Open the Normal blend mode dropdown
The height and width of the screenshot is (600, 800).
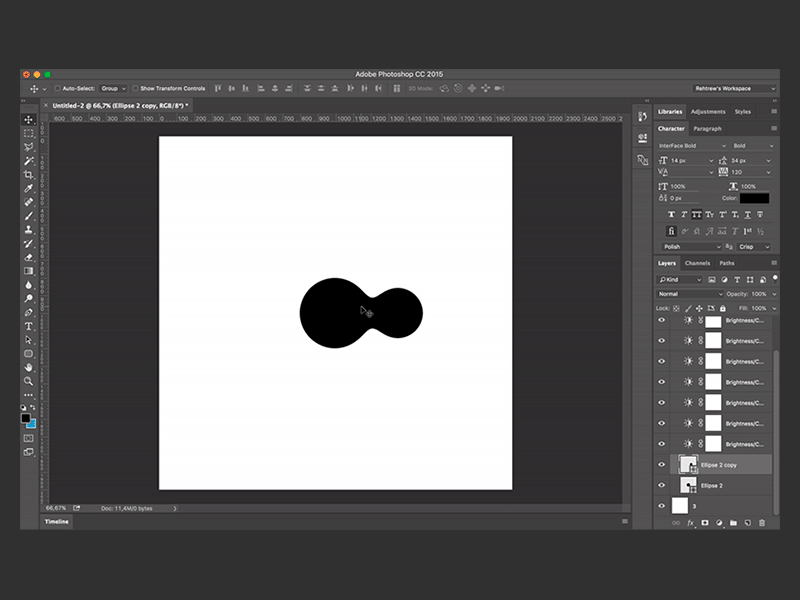690,294
